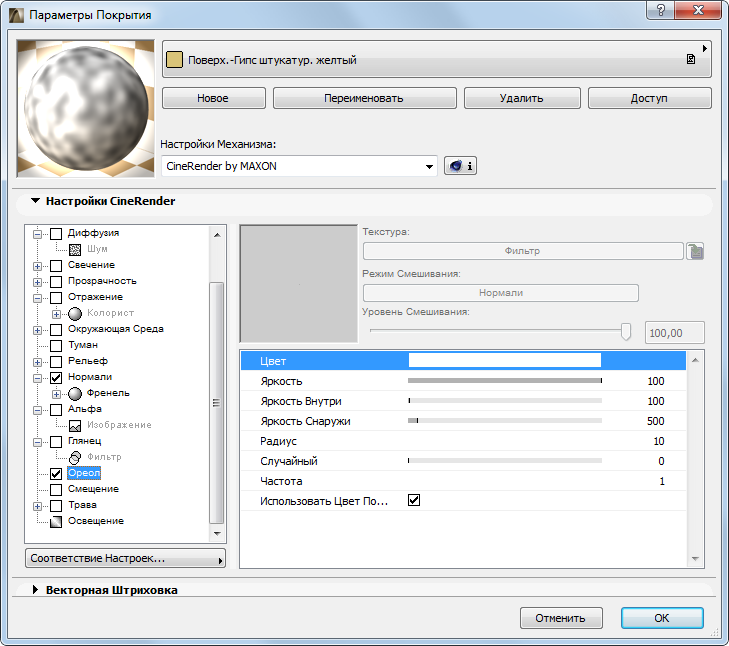Open Соответствие Настроек... popup menu
The width and height of the screenshot is (729, 646).
coord(126,558)
